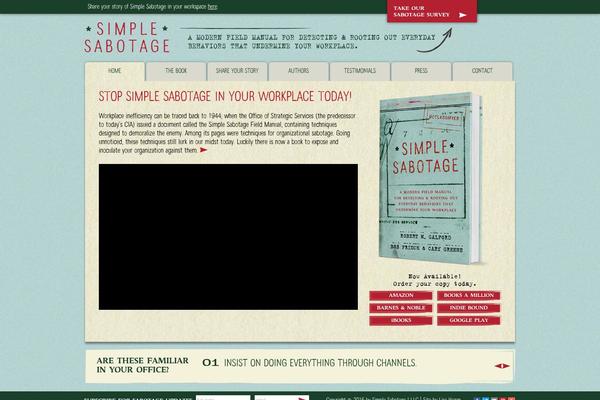Get the book on Google Play
Image resolution: width=600 pixels, height=400 pixels.
click(x=469, y=320)
